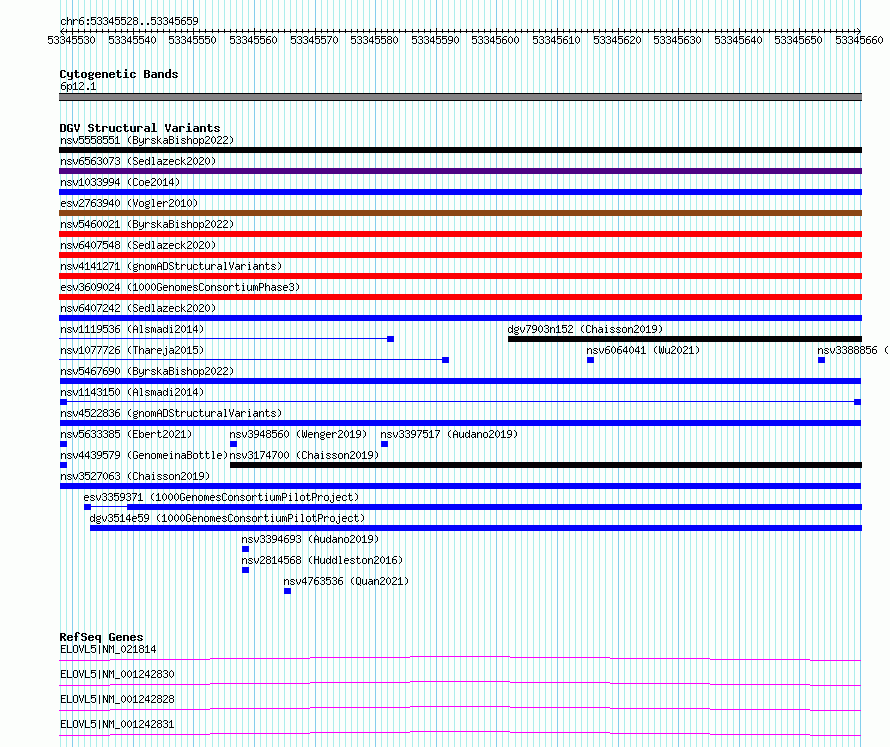Click the red esv3609024 variant bar
Screen dimensions: 890x747
coord(460,297)
